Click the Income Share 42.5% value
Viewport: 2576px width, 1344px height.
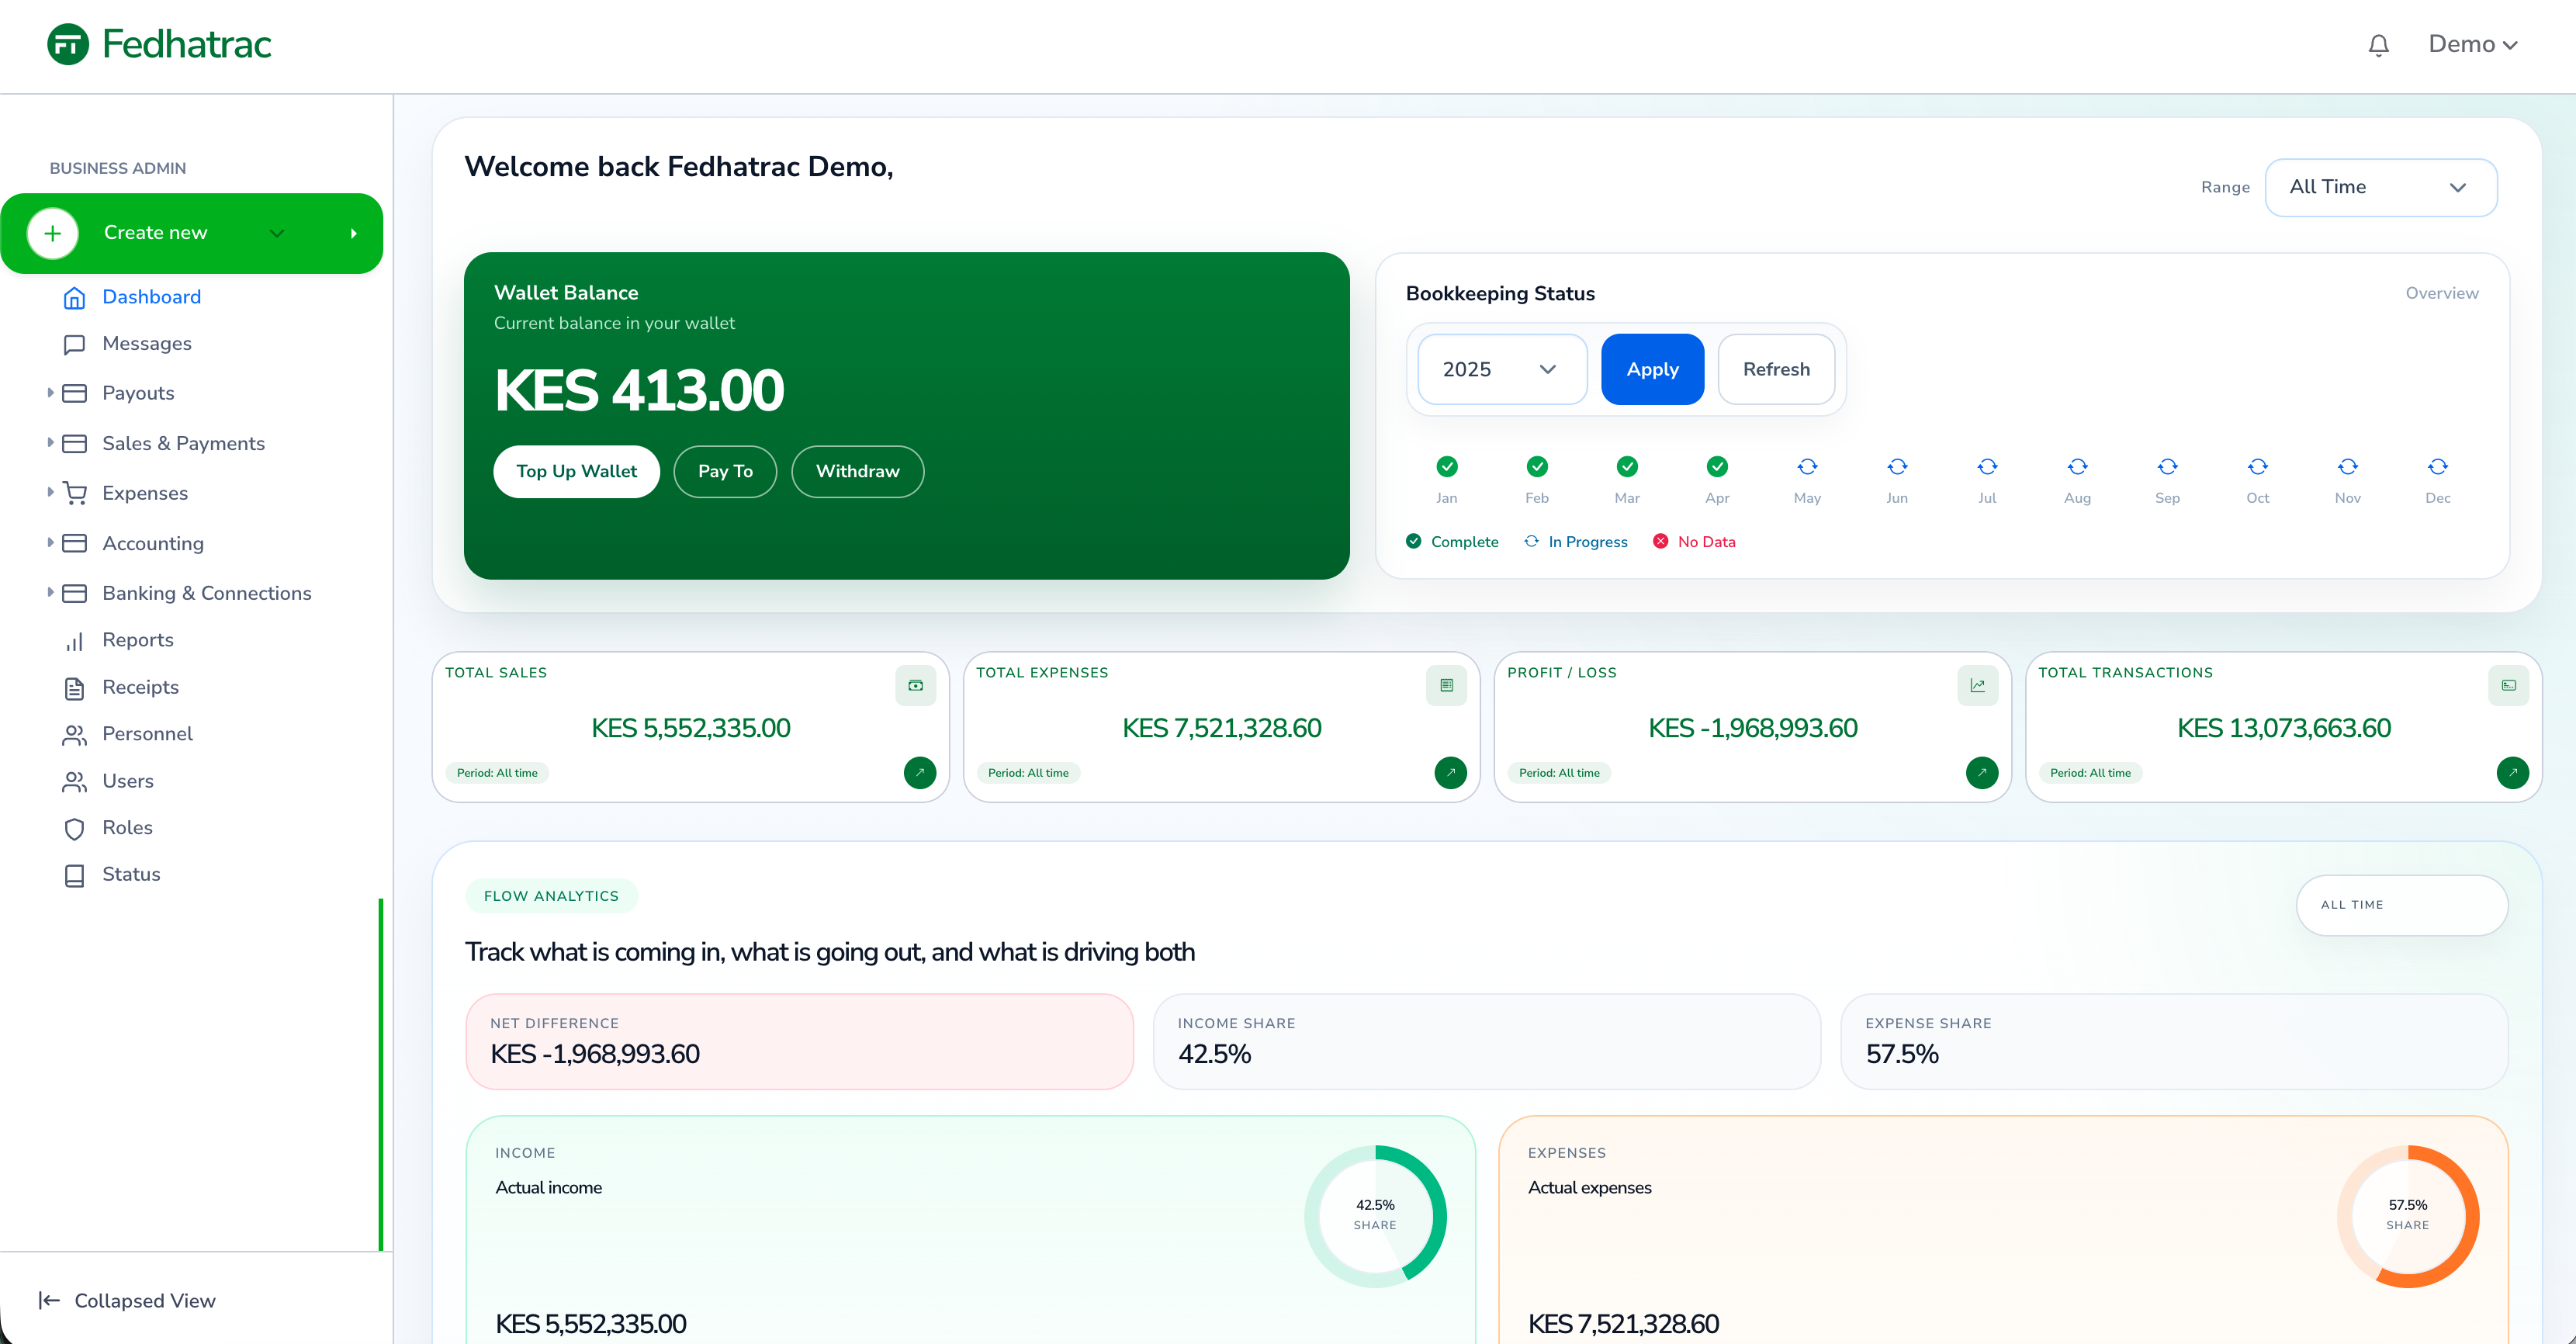point(1214,1054)
